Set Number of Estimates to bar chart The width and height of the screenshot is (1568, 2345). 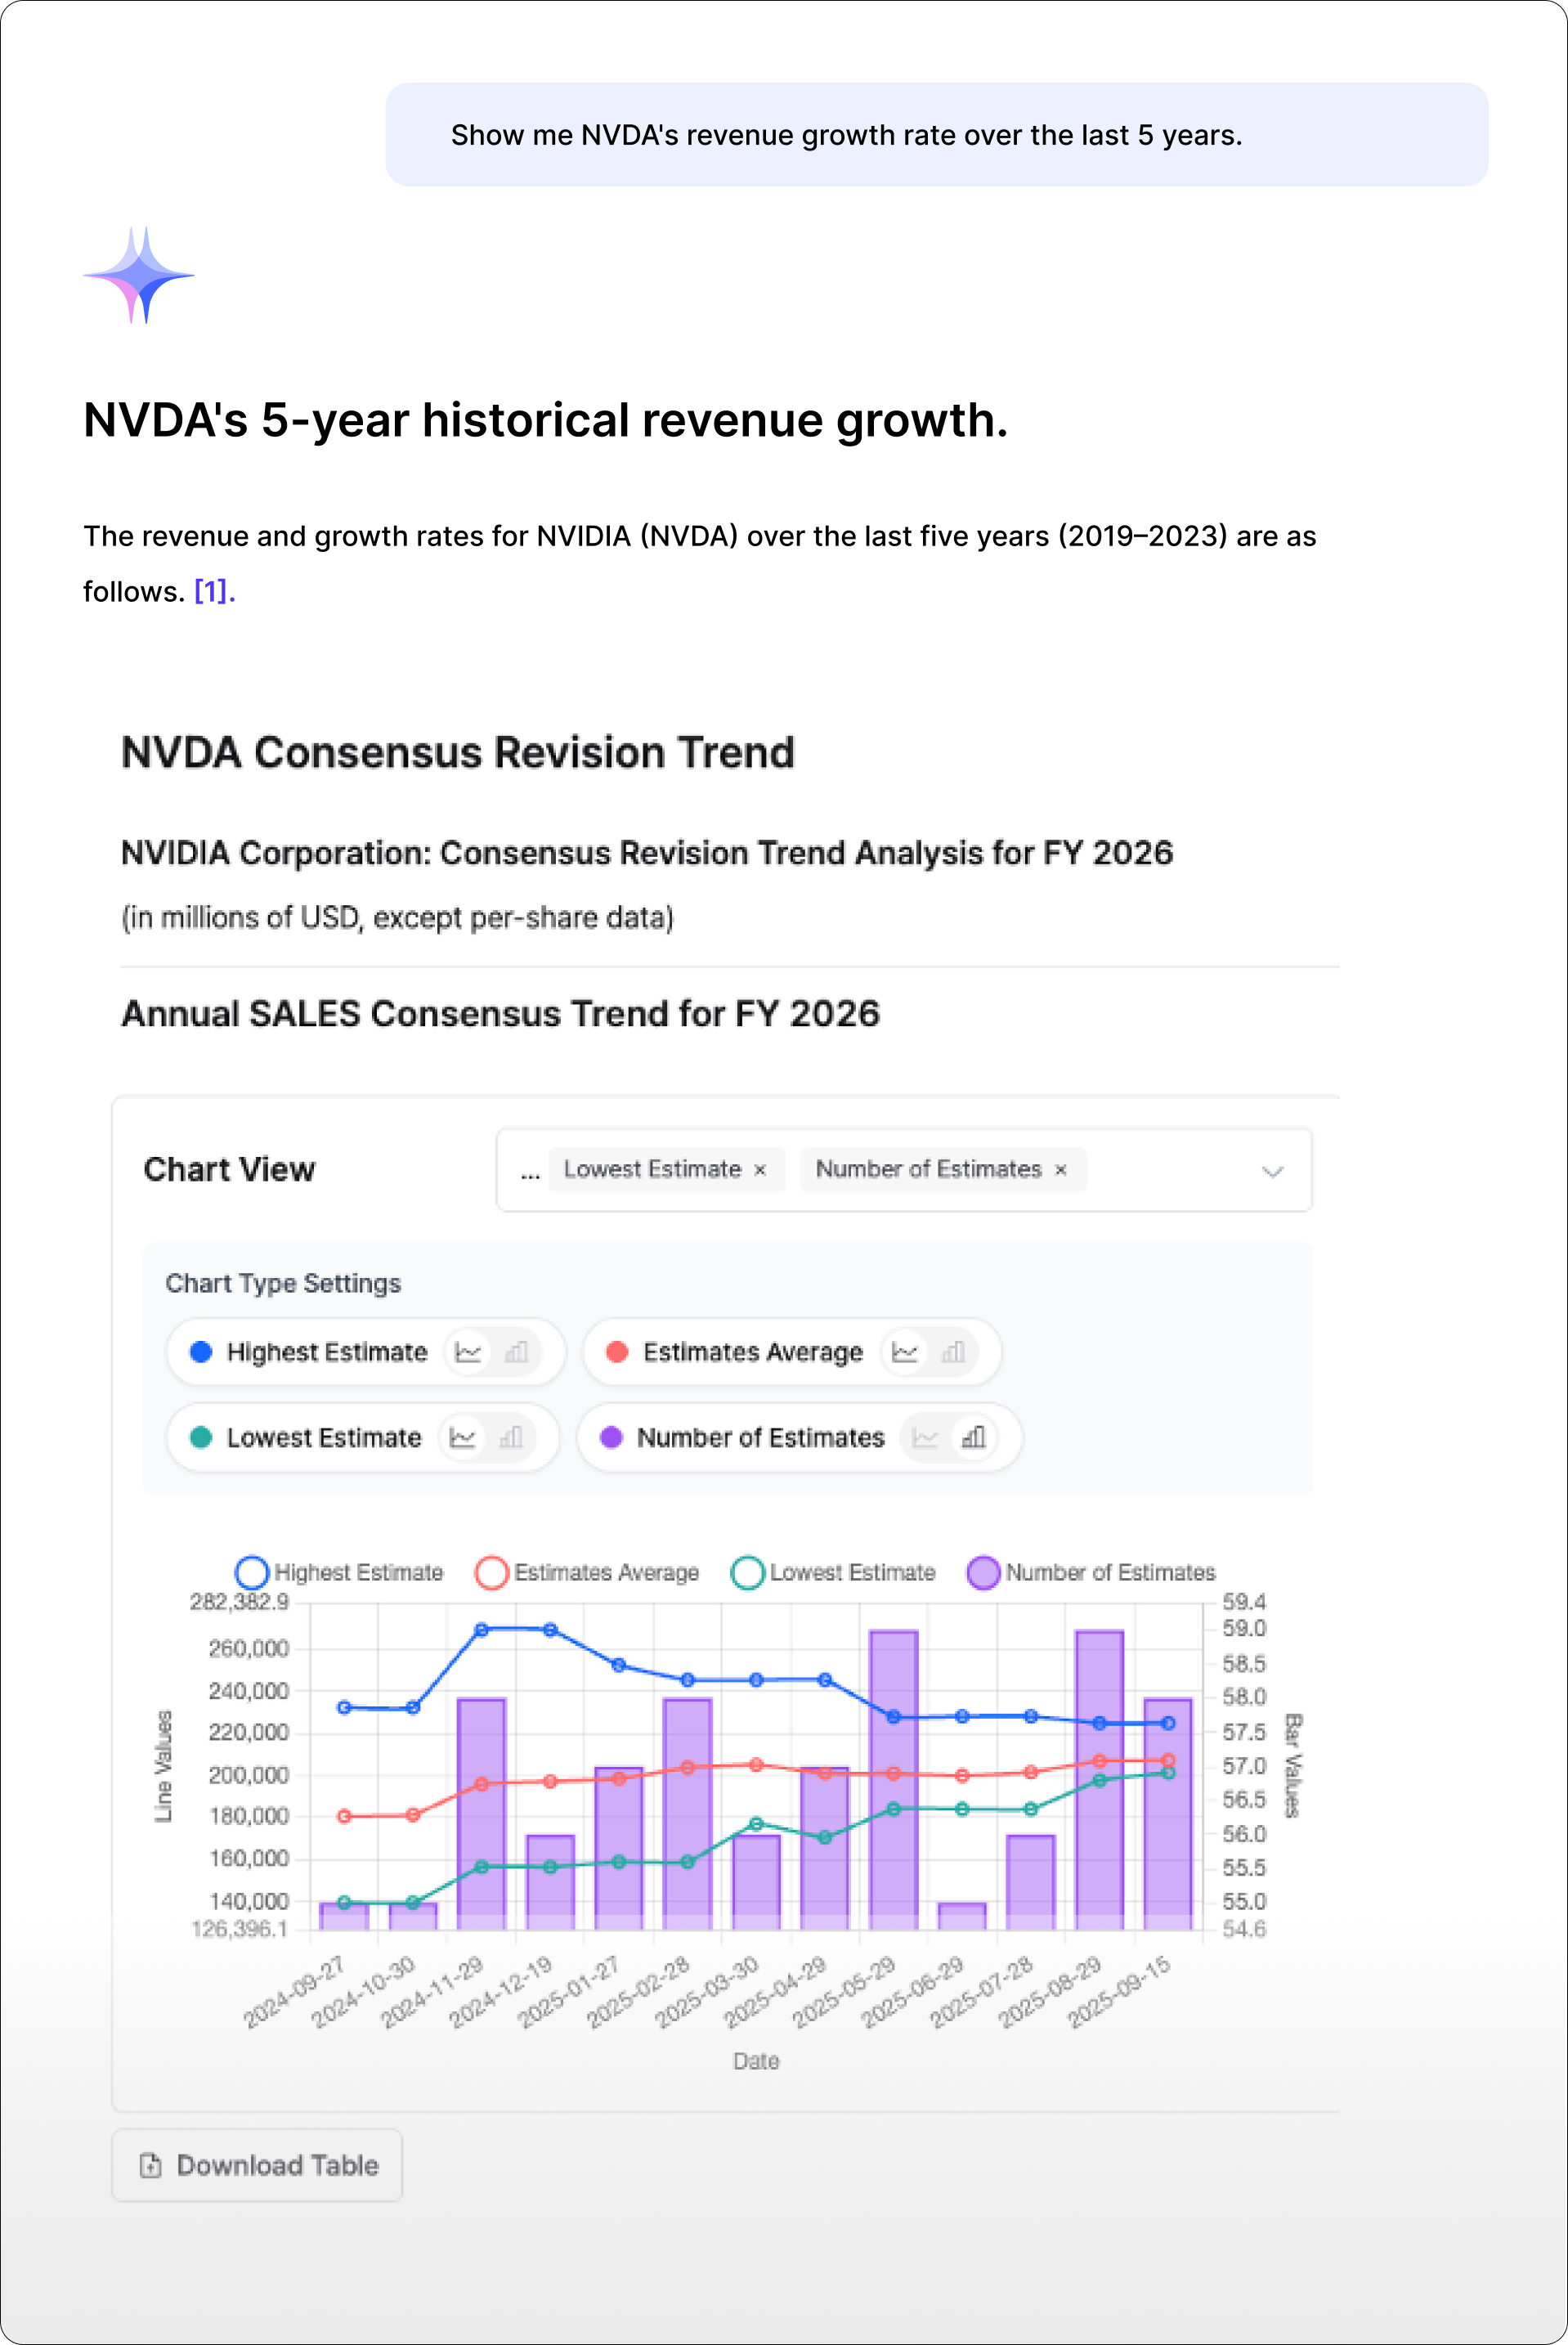point(973,1437)
